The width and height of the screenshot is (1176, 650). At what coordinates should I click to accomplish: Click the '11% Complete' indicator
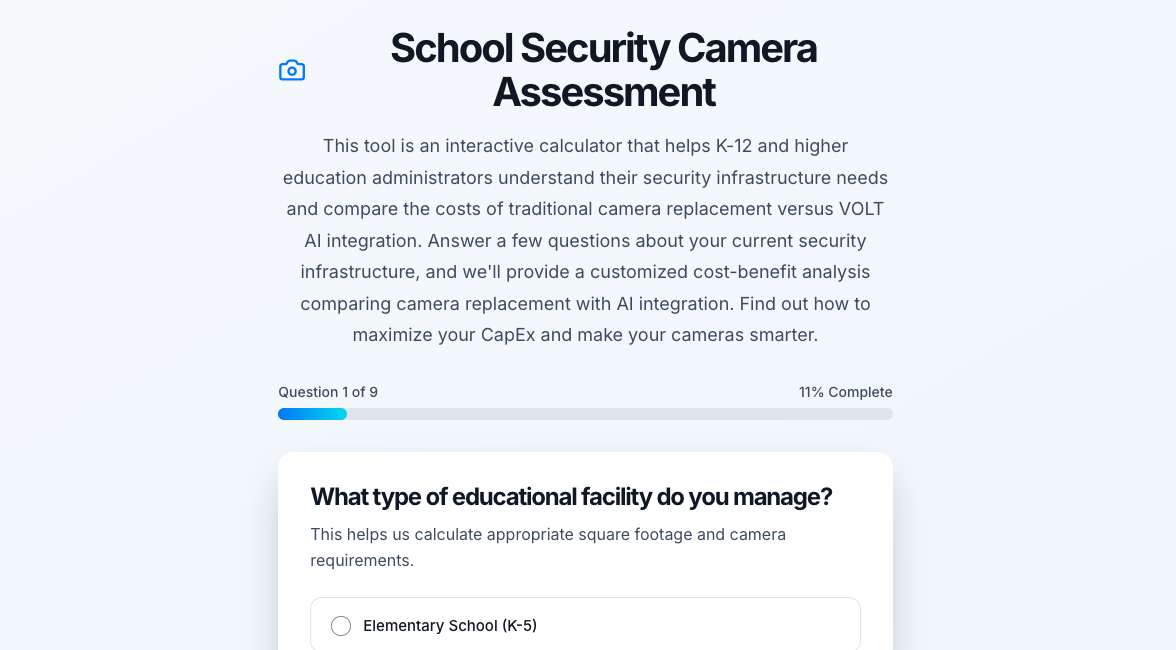click(x=845, y=392)
